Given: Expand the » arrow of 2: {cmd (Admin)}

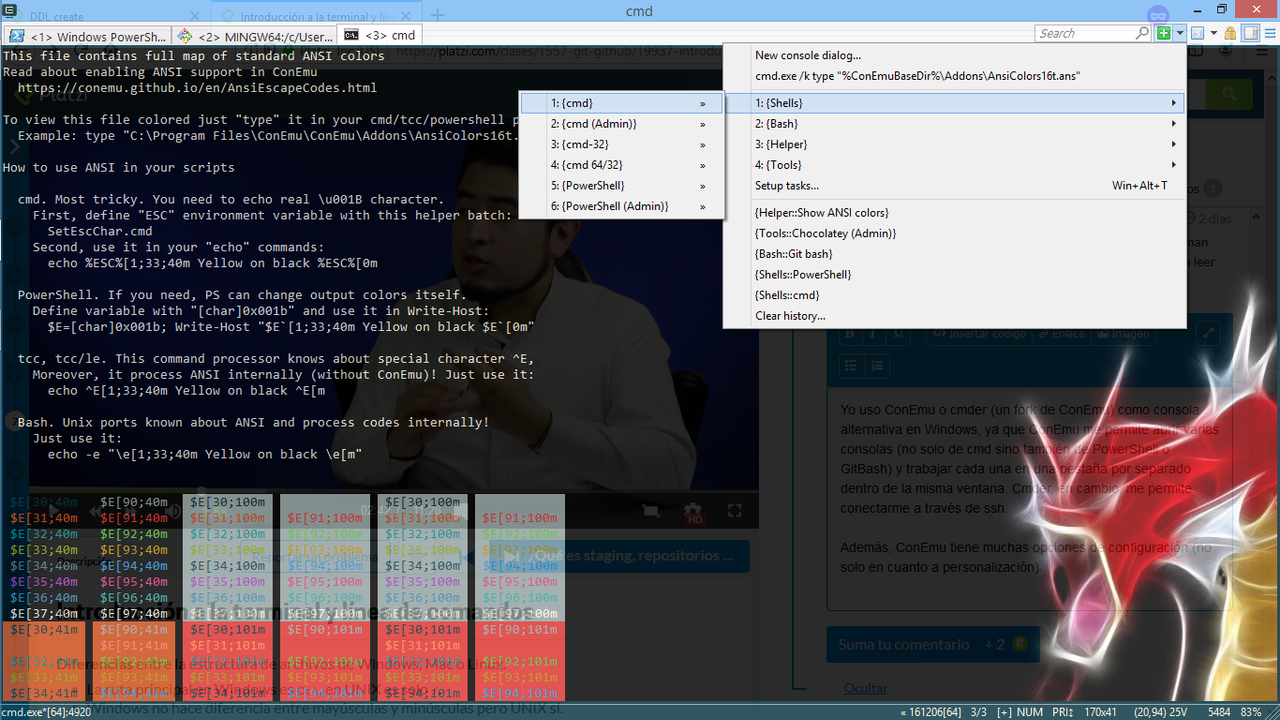Looking at the screenshot, I should 703,124.
